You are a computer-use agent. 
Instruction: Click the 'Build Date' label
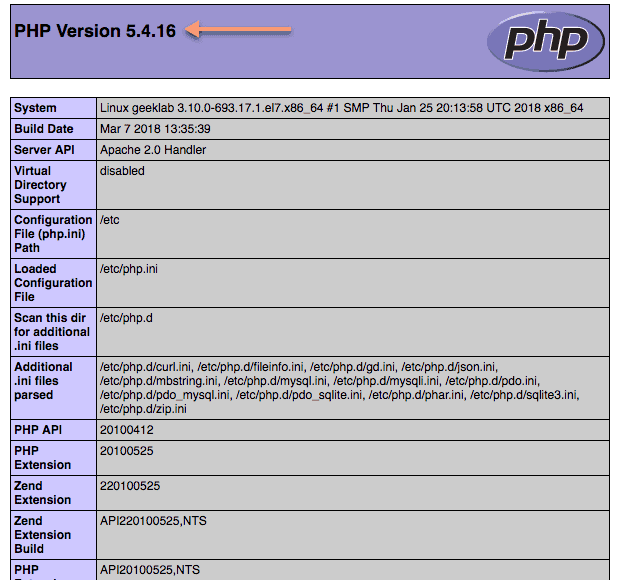[x=44, y=129]
